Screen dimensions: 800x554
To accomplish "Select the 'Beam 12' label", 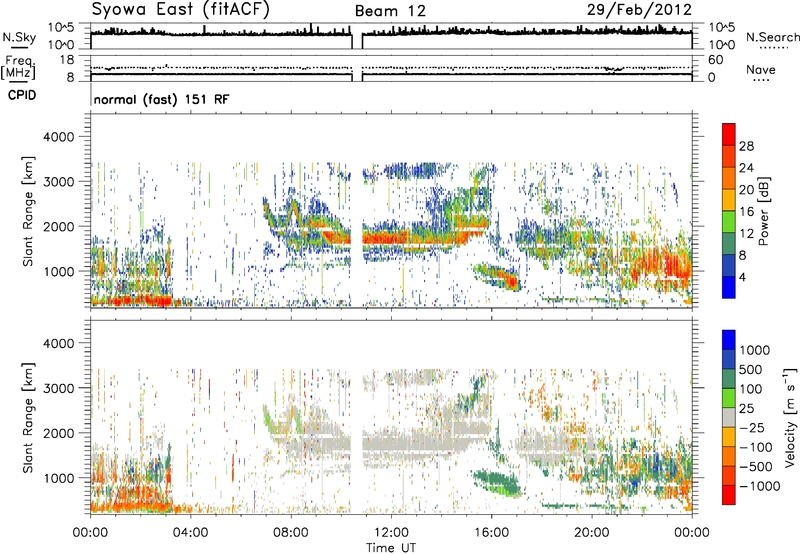I will (x=390, y=11).
